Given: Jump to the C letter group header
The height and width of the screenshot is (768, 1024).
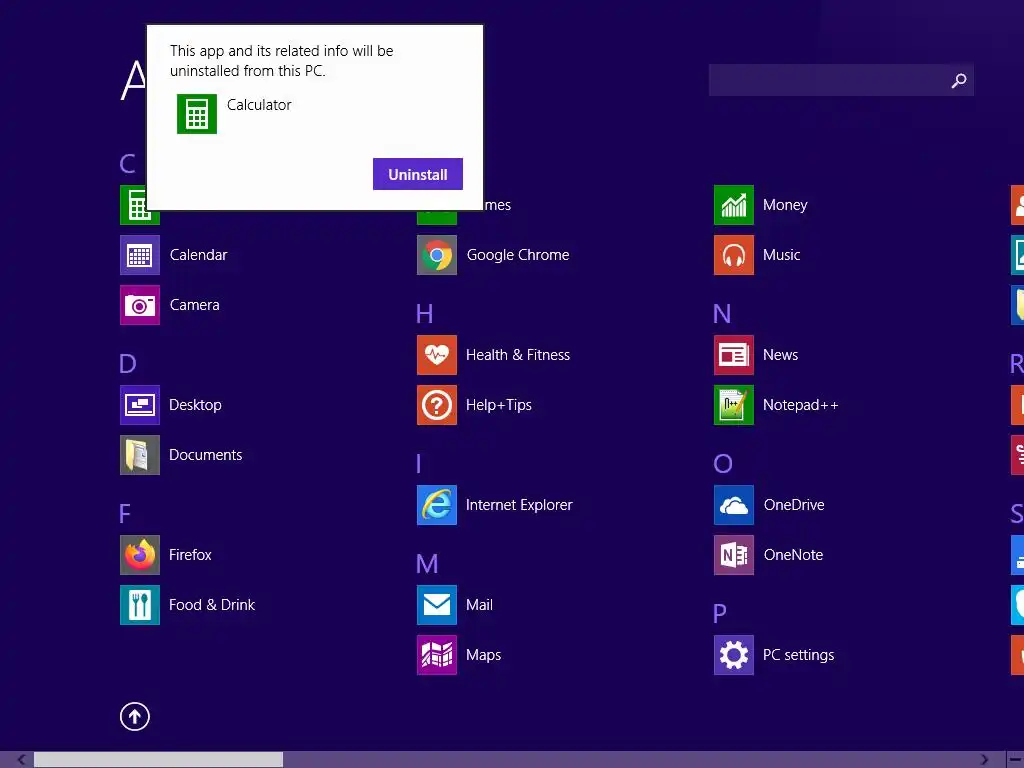Looking at the screenshot, I should [x=127, y=163].
